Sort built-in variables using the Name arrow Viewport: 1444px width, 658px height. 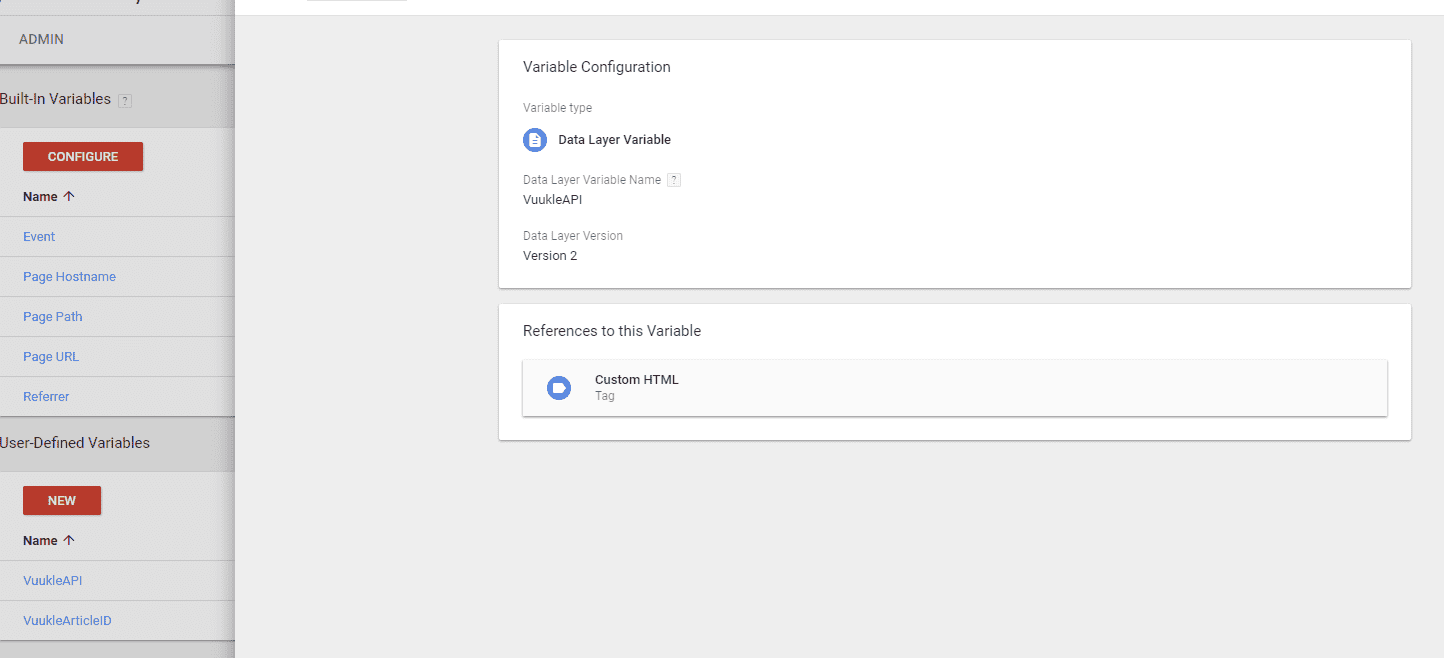[x=69, y=197]
